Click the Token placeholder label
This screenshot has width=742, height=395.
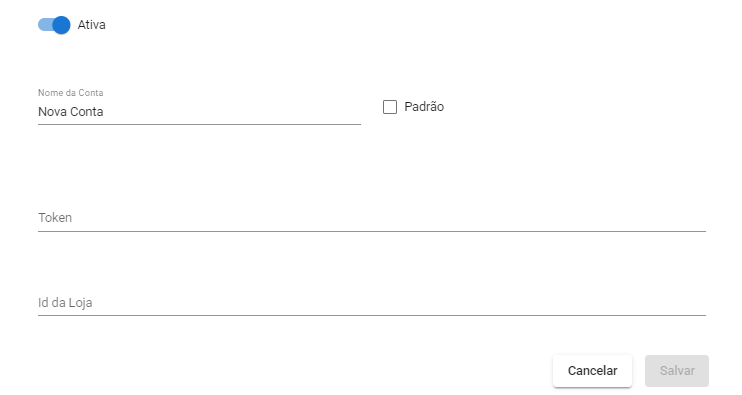tap(55, 218)
